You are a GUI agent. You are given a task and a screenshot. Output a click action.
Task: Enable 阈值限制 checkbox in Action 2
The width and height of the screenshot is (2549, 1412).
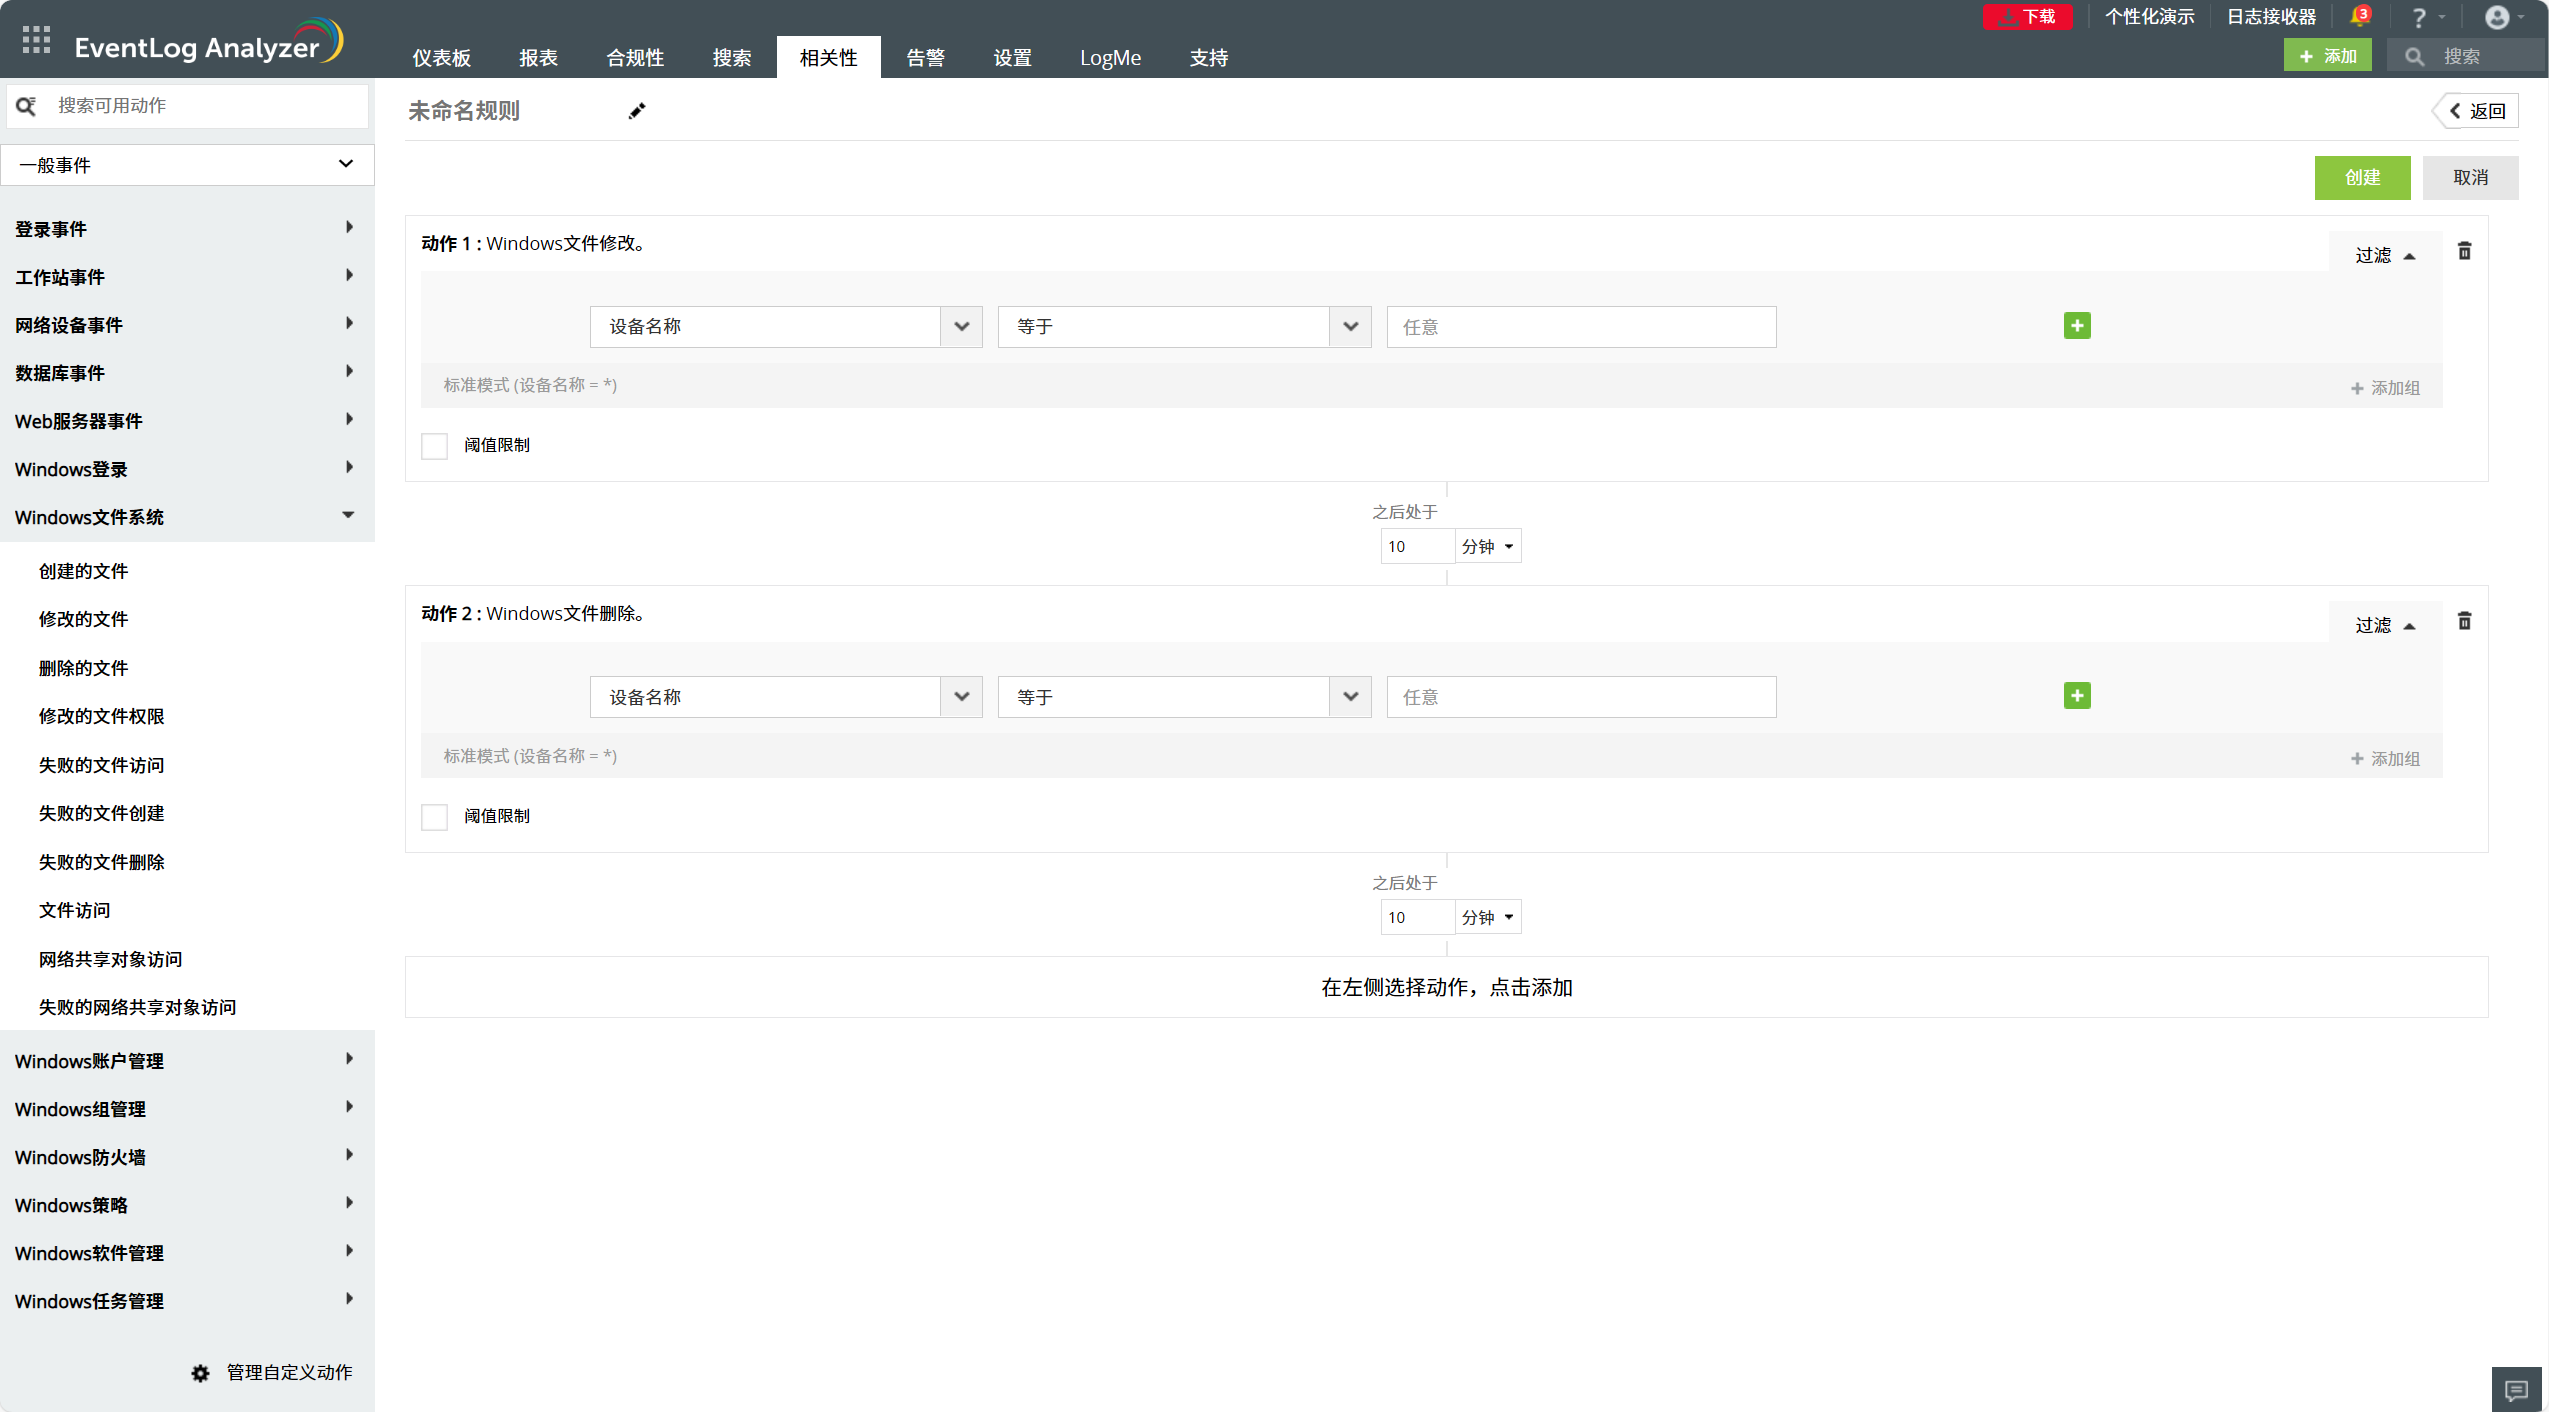coord(434,817)
